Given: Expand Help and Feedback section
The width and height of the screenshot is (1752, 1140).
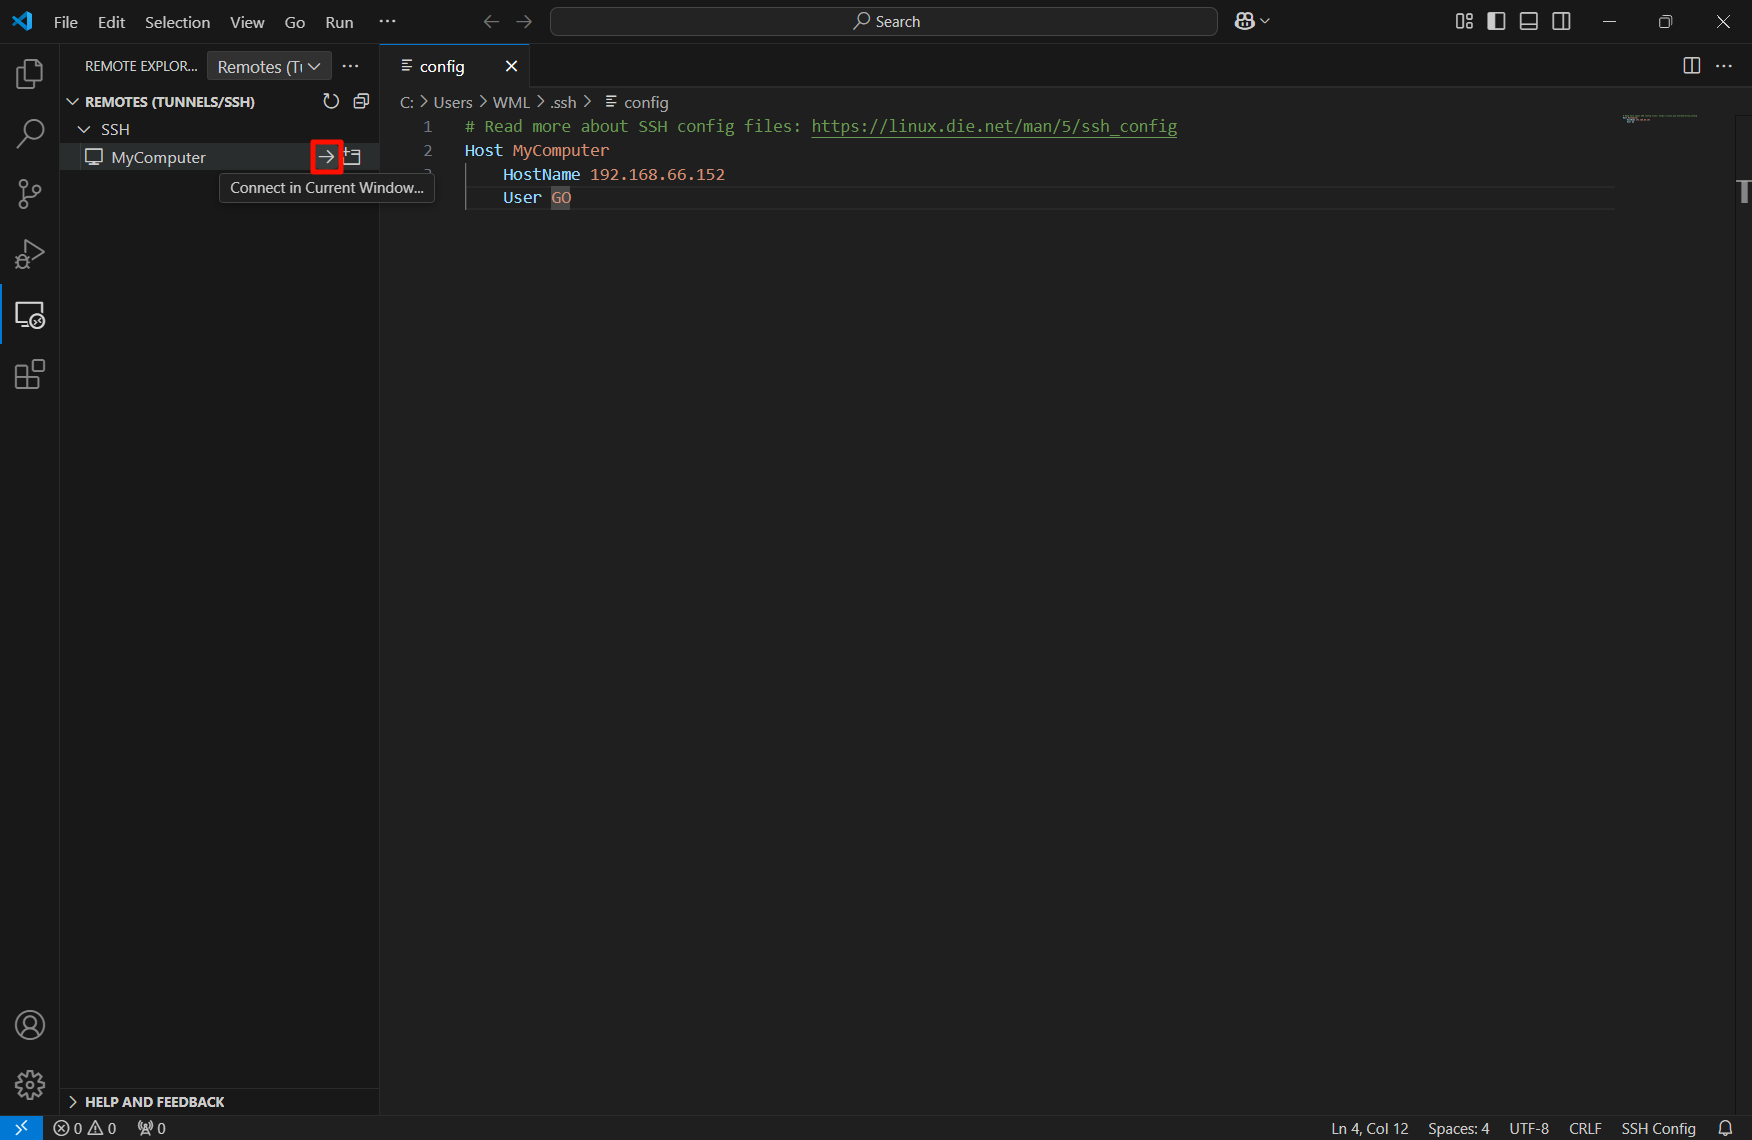Looking at the screenshot, I should [x=73, y=1101].
